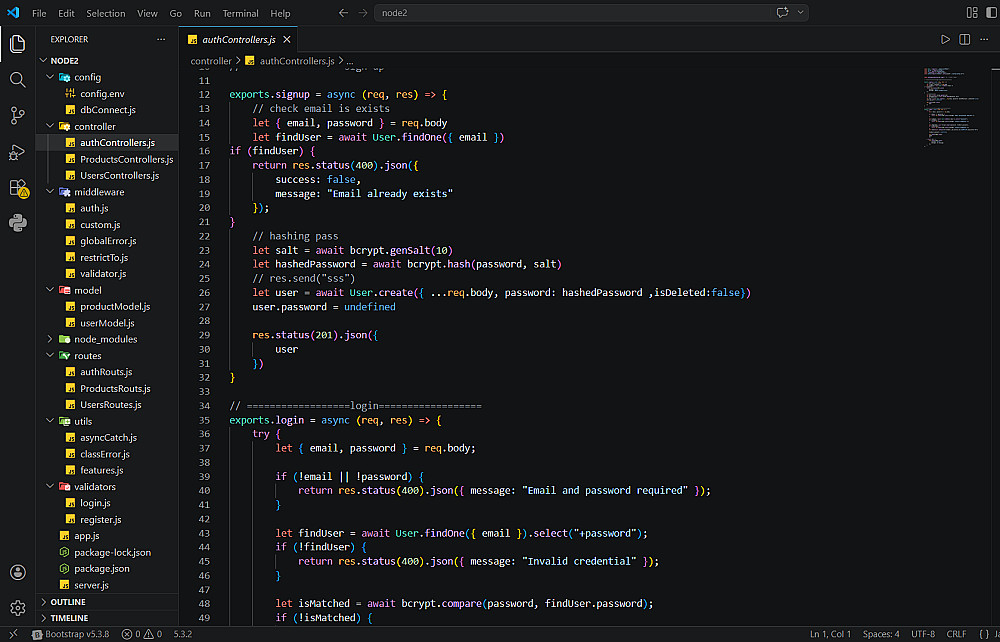Open the Manage gear icon
This screenshot has width=1000, height=642.
[x=17, y=608]
